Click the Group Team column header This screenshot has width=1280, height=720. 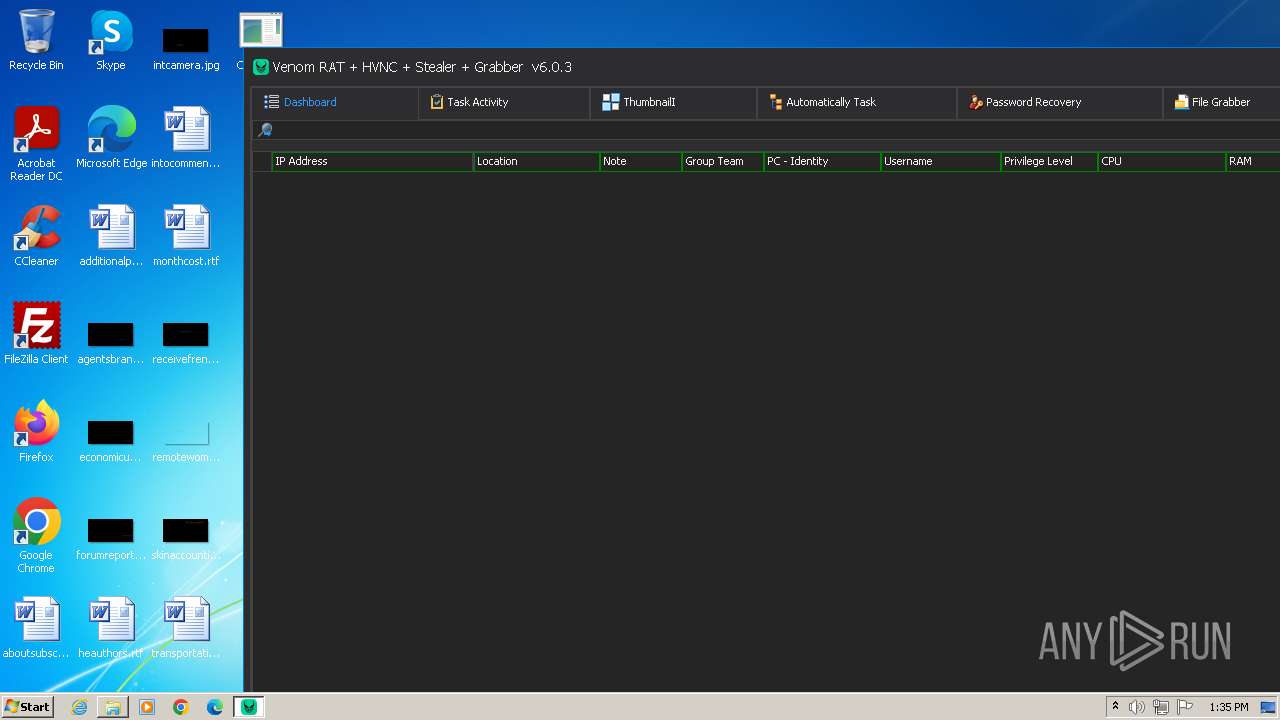[x=722, y=161]
